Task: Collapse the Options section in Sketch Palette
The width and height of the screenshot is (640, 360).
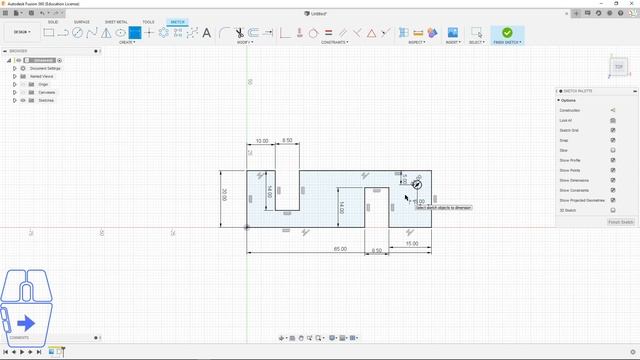Action: 558,100
